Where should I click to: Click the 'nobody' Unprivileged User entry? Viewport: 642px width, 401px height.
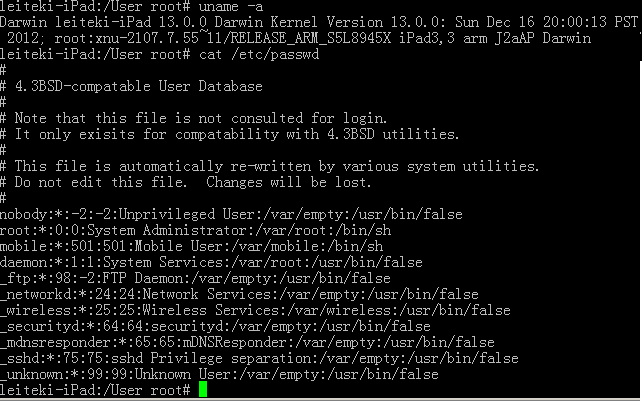231,214
